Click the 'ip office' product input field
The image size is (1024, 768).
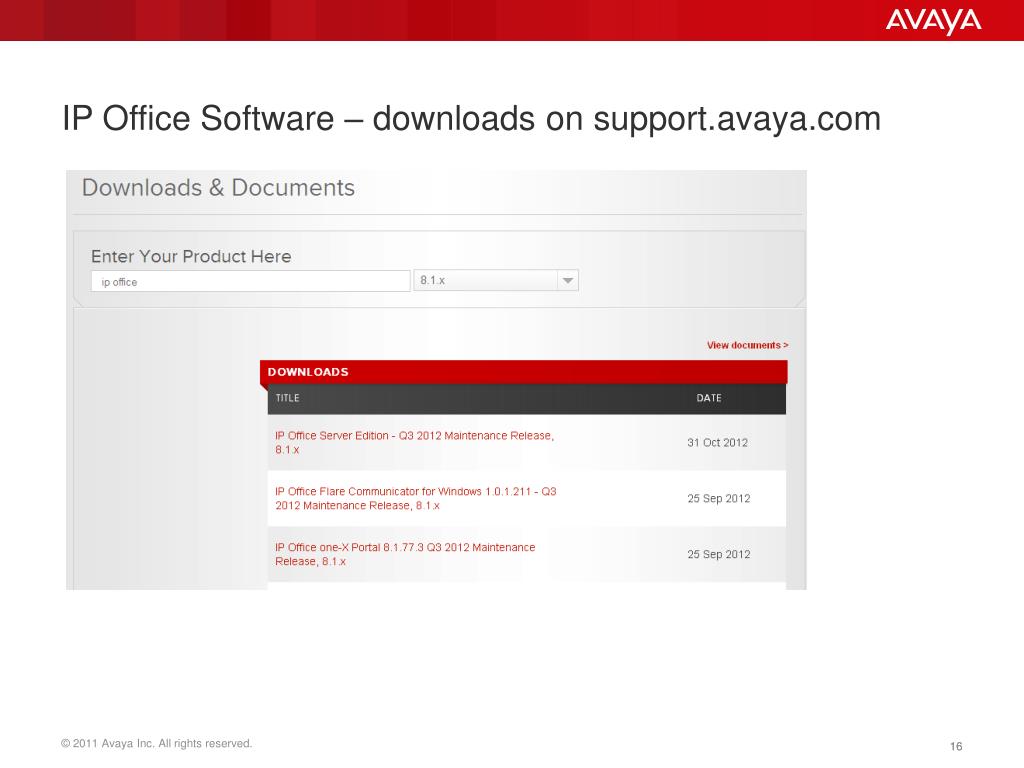point(251,281)
